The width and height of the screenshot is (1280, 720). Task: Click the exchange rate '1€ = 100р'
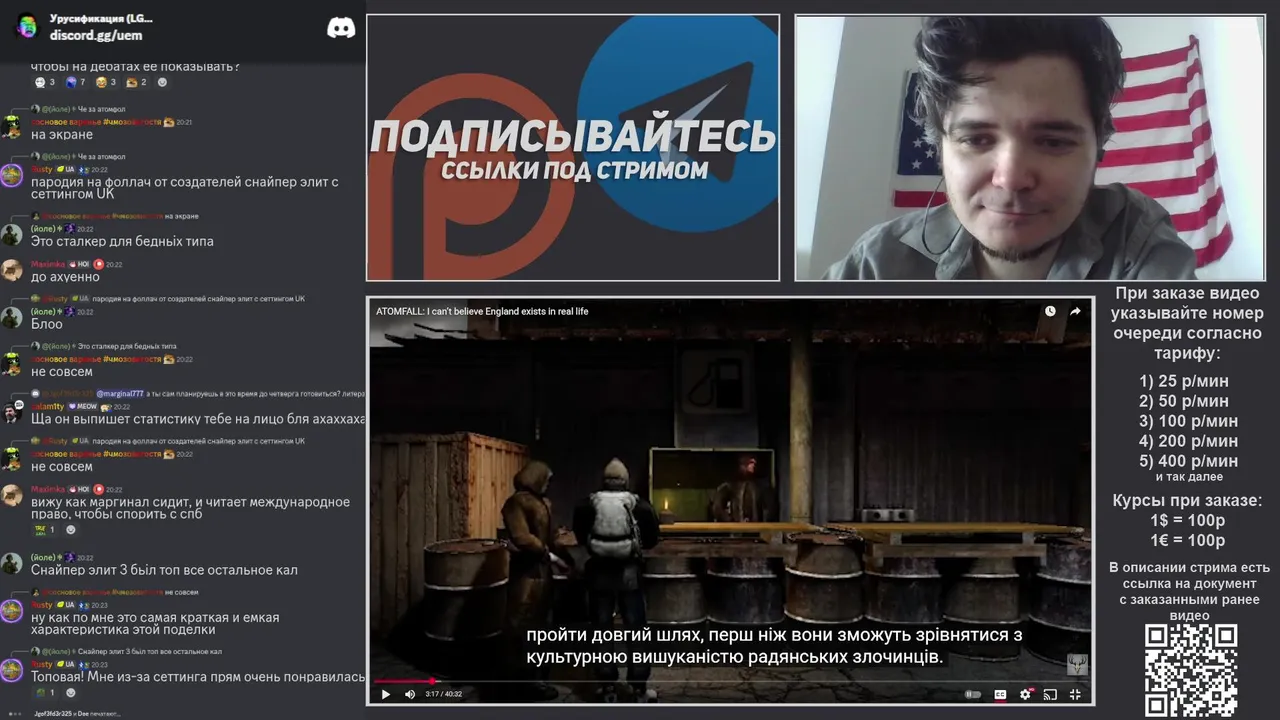click(x=1187, y=541)
